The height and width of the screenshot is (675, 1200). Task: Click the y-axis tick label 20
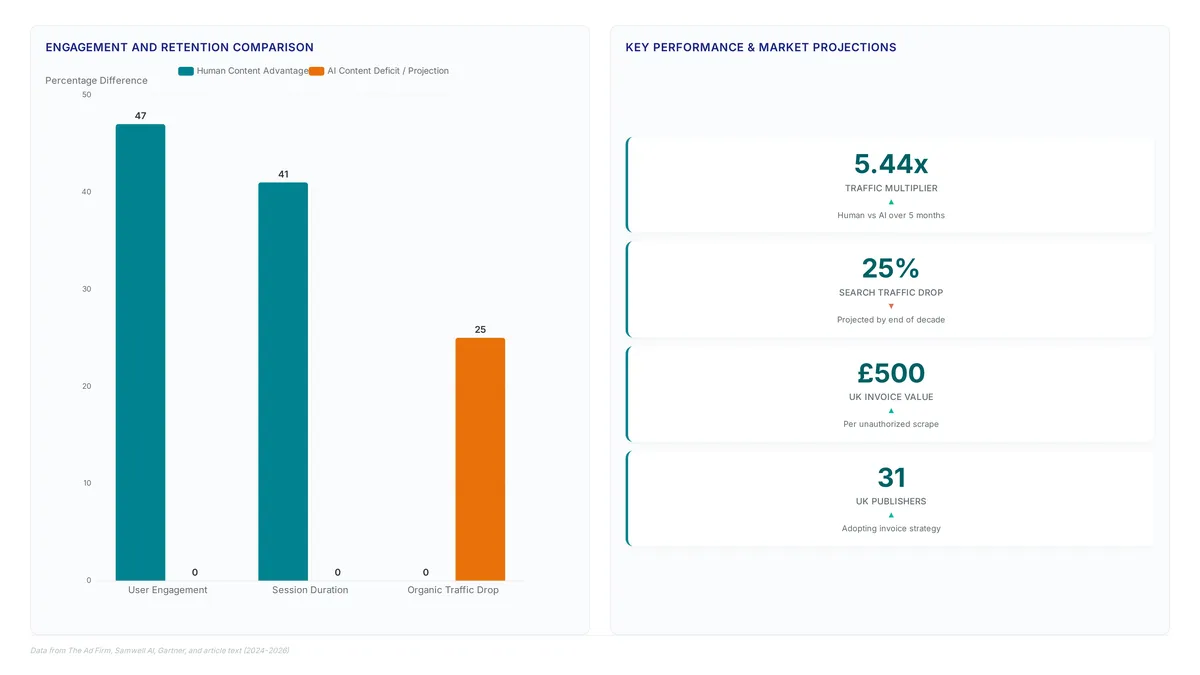[86, 386]
